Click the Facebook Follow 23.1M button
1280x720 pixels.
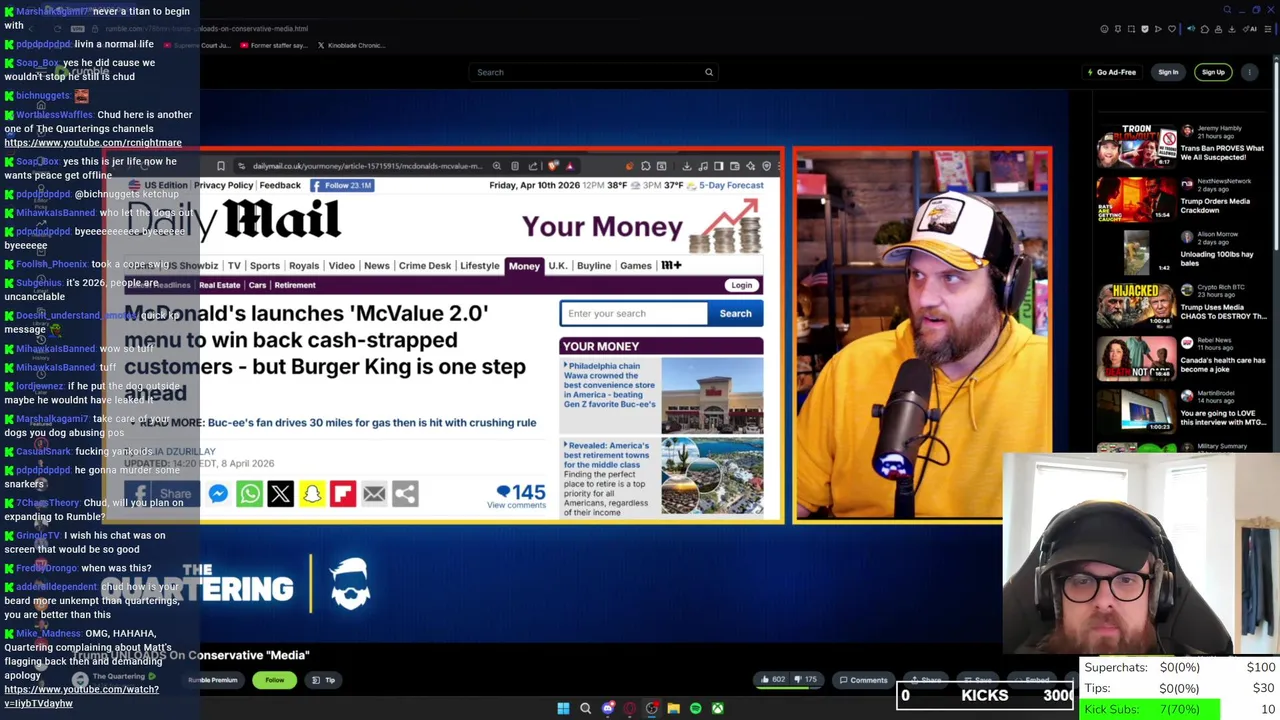click(342, 185)
